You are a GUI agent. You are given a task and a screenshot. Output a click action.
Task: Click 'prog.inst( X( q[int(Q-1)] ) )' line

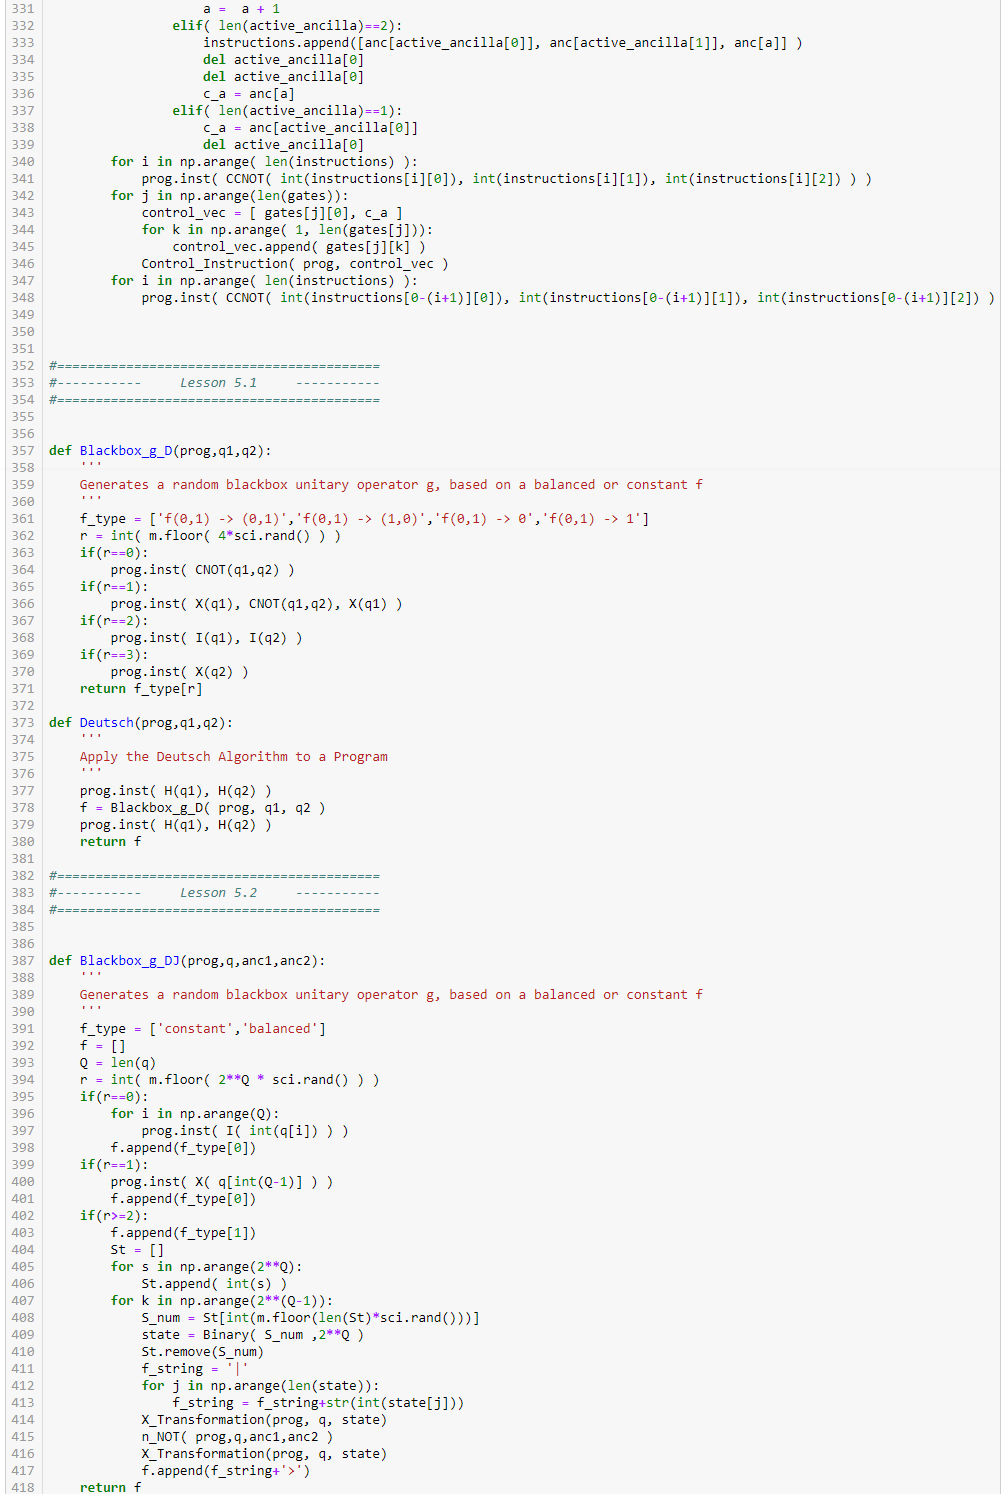pyautogui.click(x=222, y=1182)
